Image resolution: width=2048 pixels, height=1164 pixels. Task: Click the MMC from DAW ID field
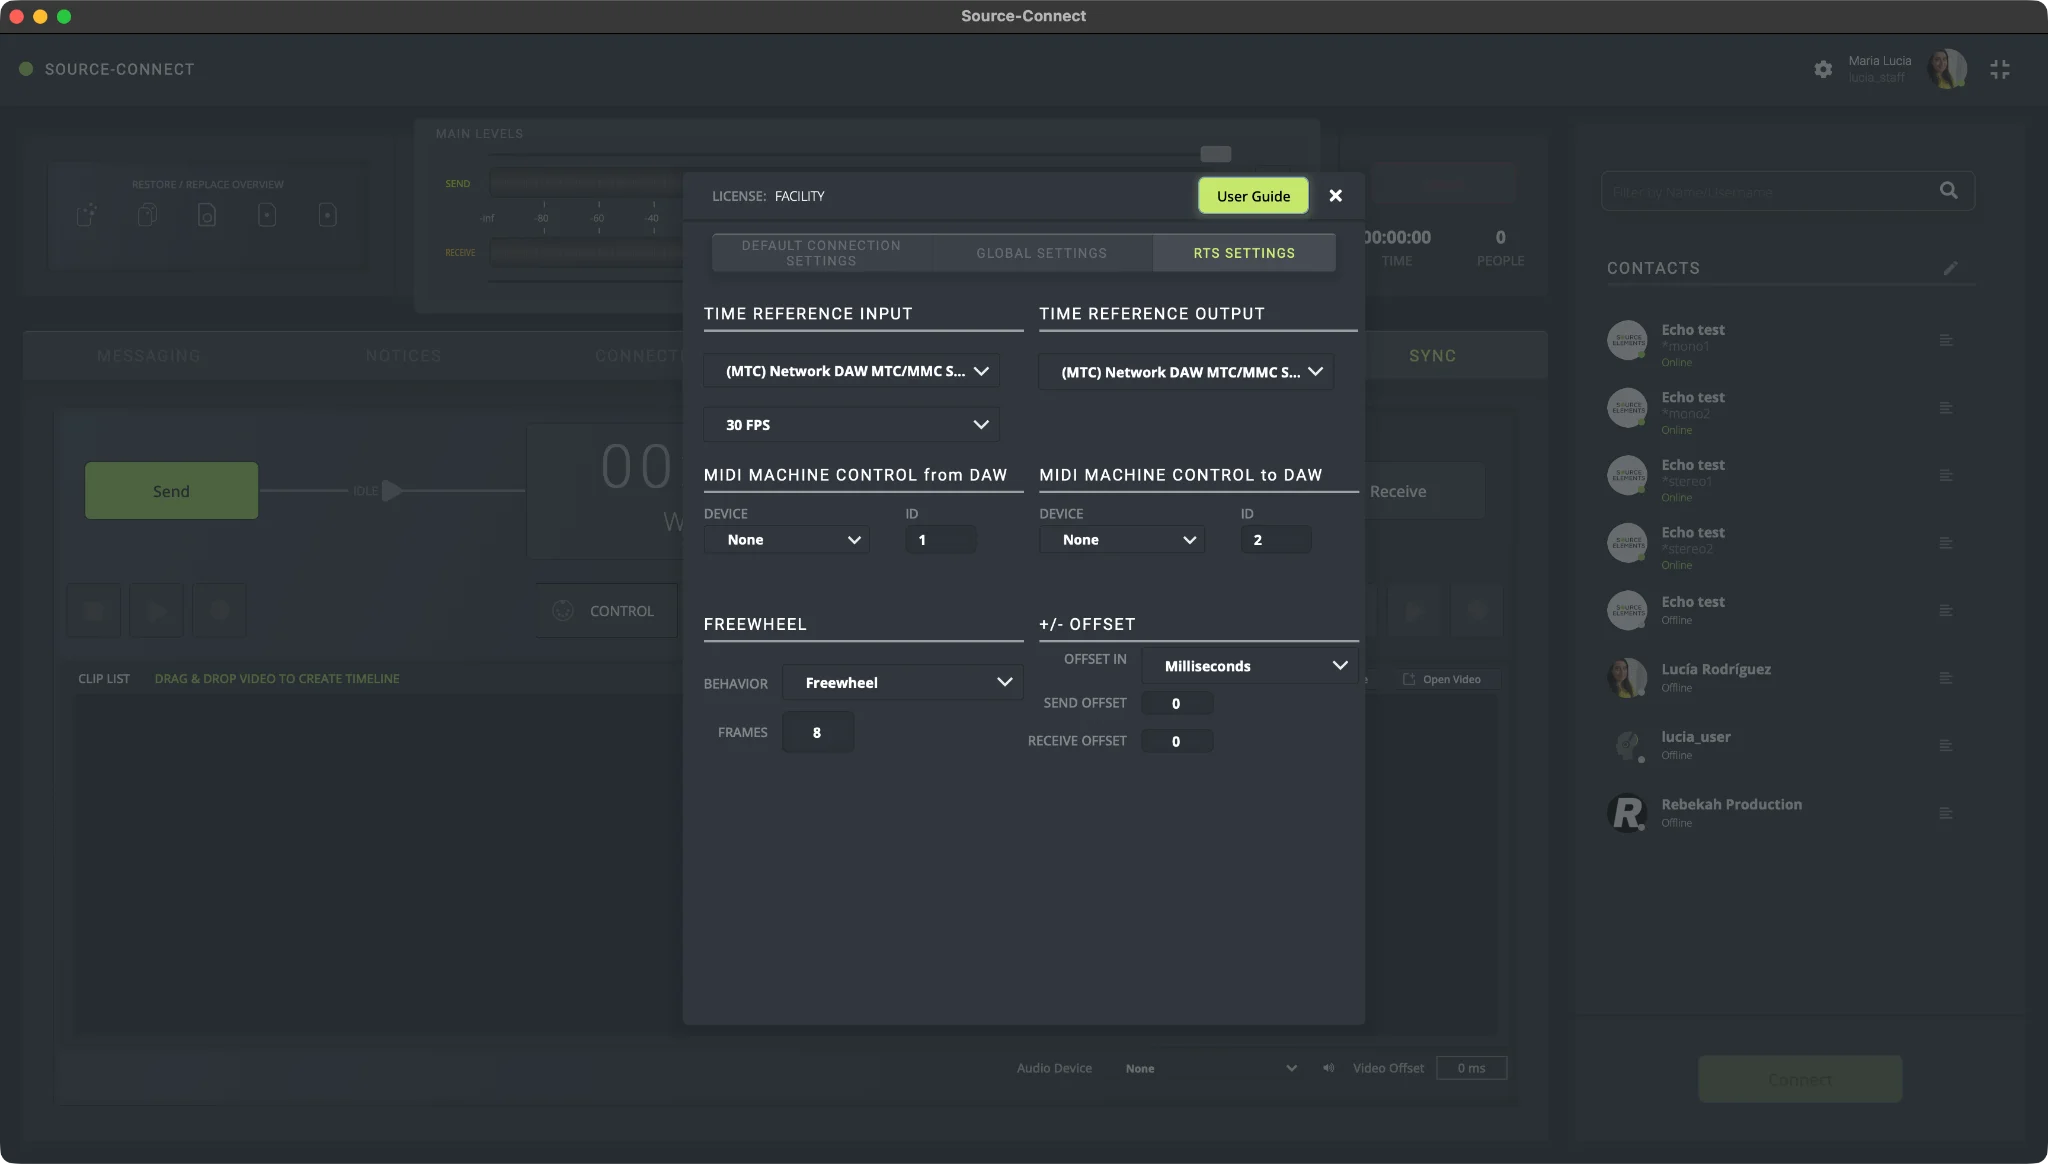[941, 540]
